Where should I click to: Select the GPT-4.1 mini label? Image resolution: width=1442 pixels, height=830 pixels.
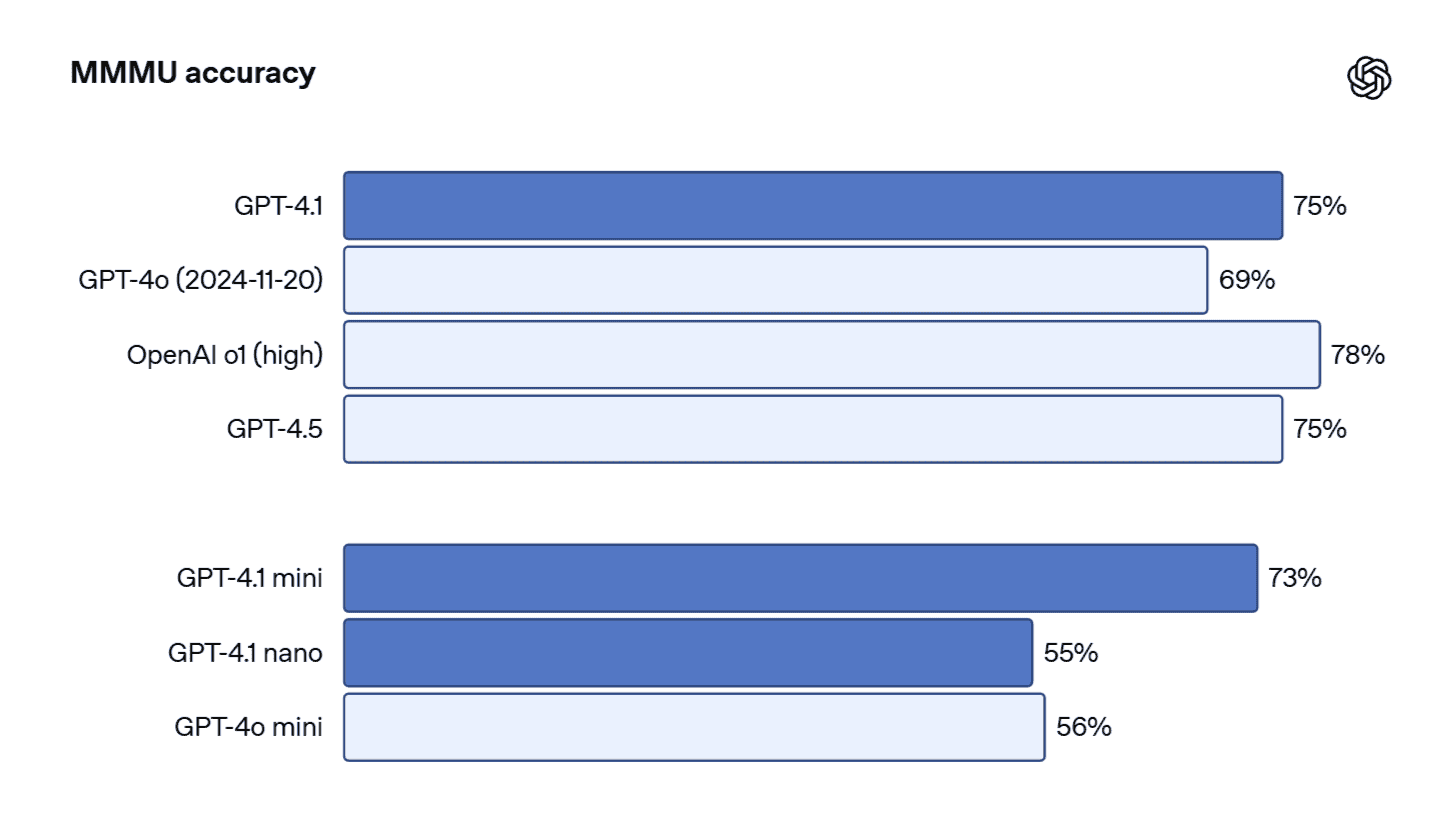(250, 578)
